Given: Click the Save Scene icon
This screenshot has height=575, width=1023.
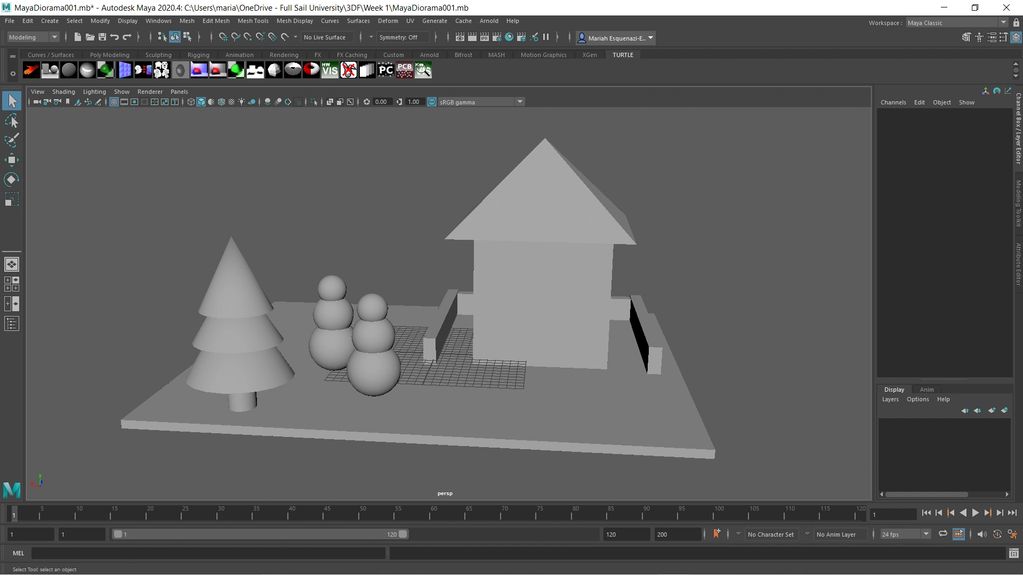Looking at the screenshot, I should 101,37.
